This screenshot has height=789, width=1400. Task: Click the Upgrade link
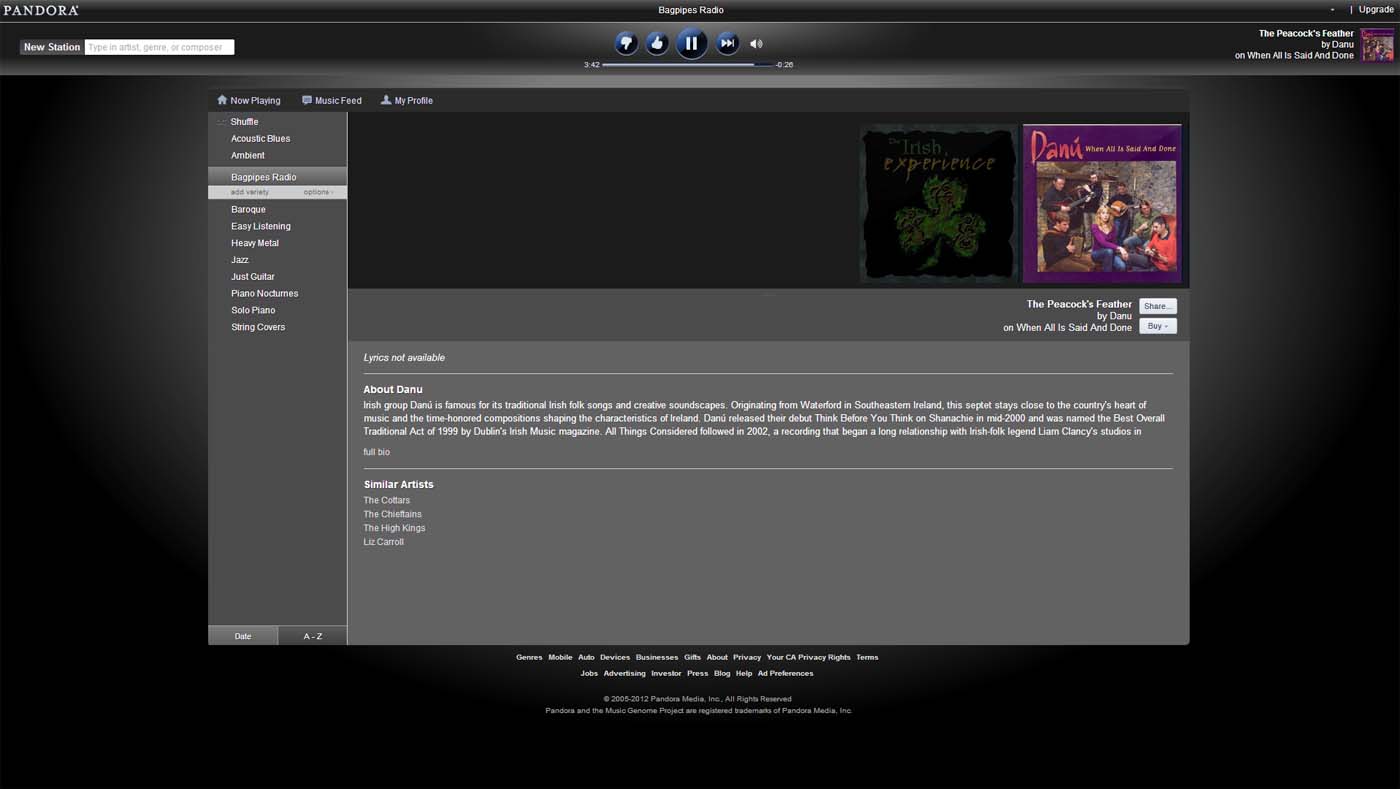click(1376, 10)
